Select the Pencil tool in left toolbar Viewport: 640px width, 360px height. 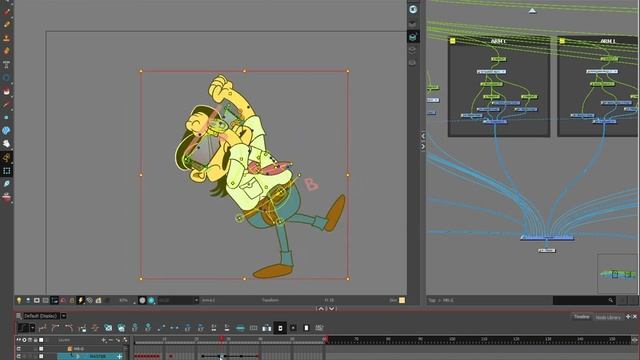click(x=7, y=25)
